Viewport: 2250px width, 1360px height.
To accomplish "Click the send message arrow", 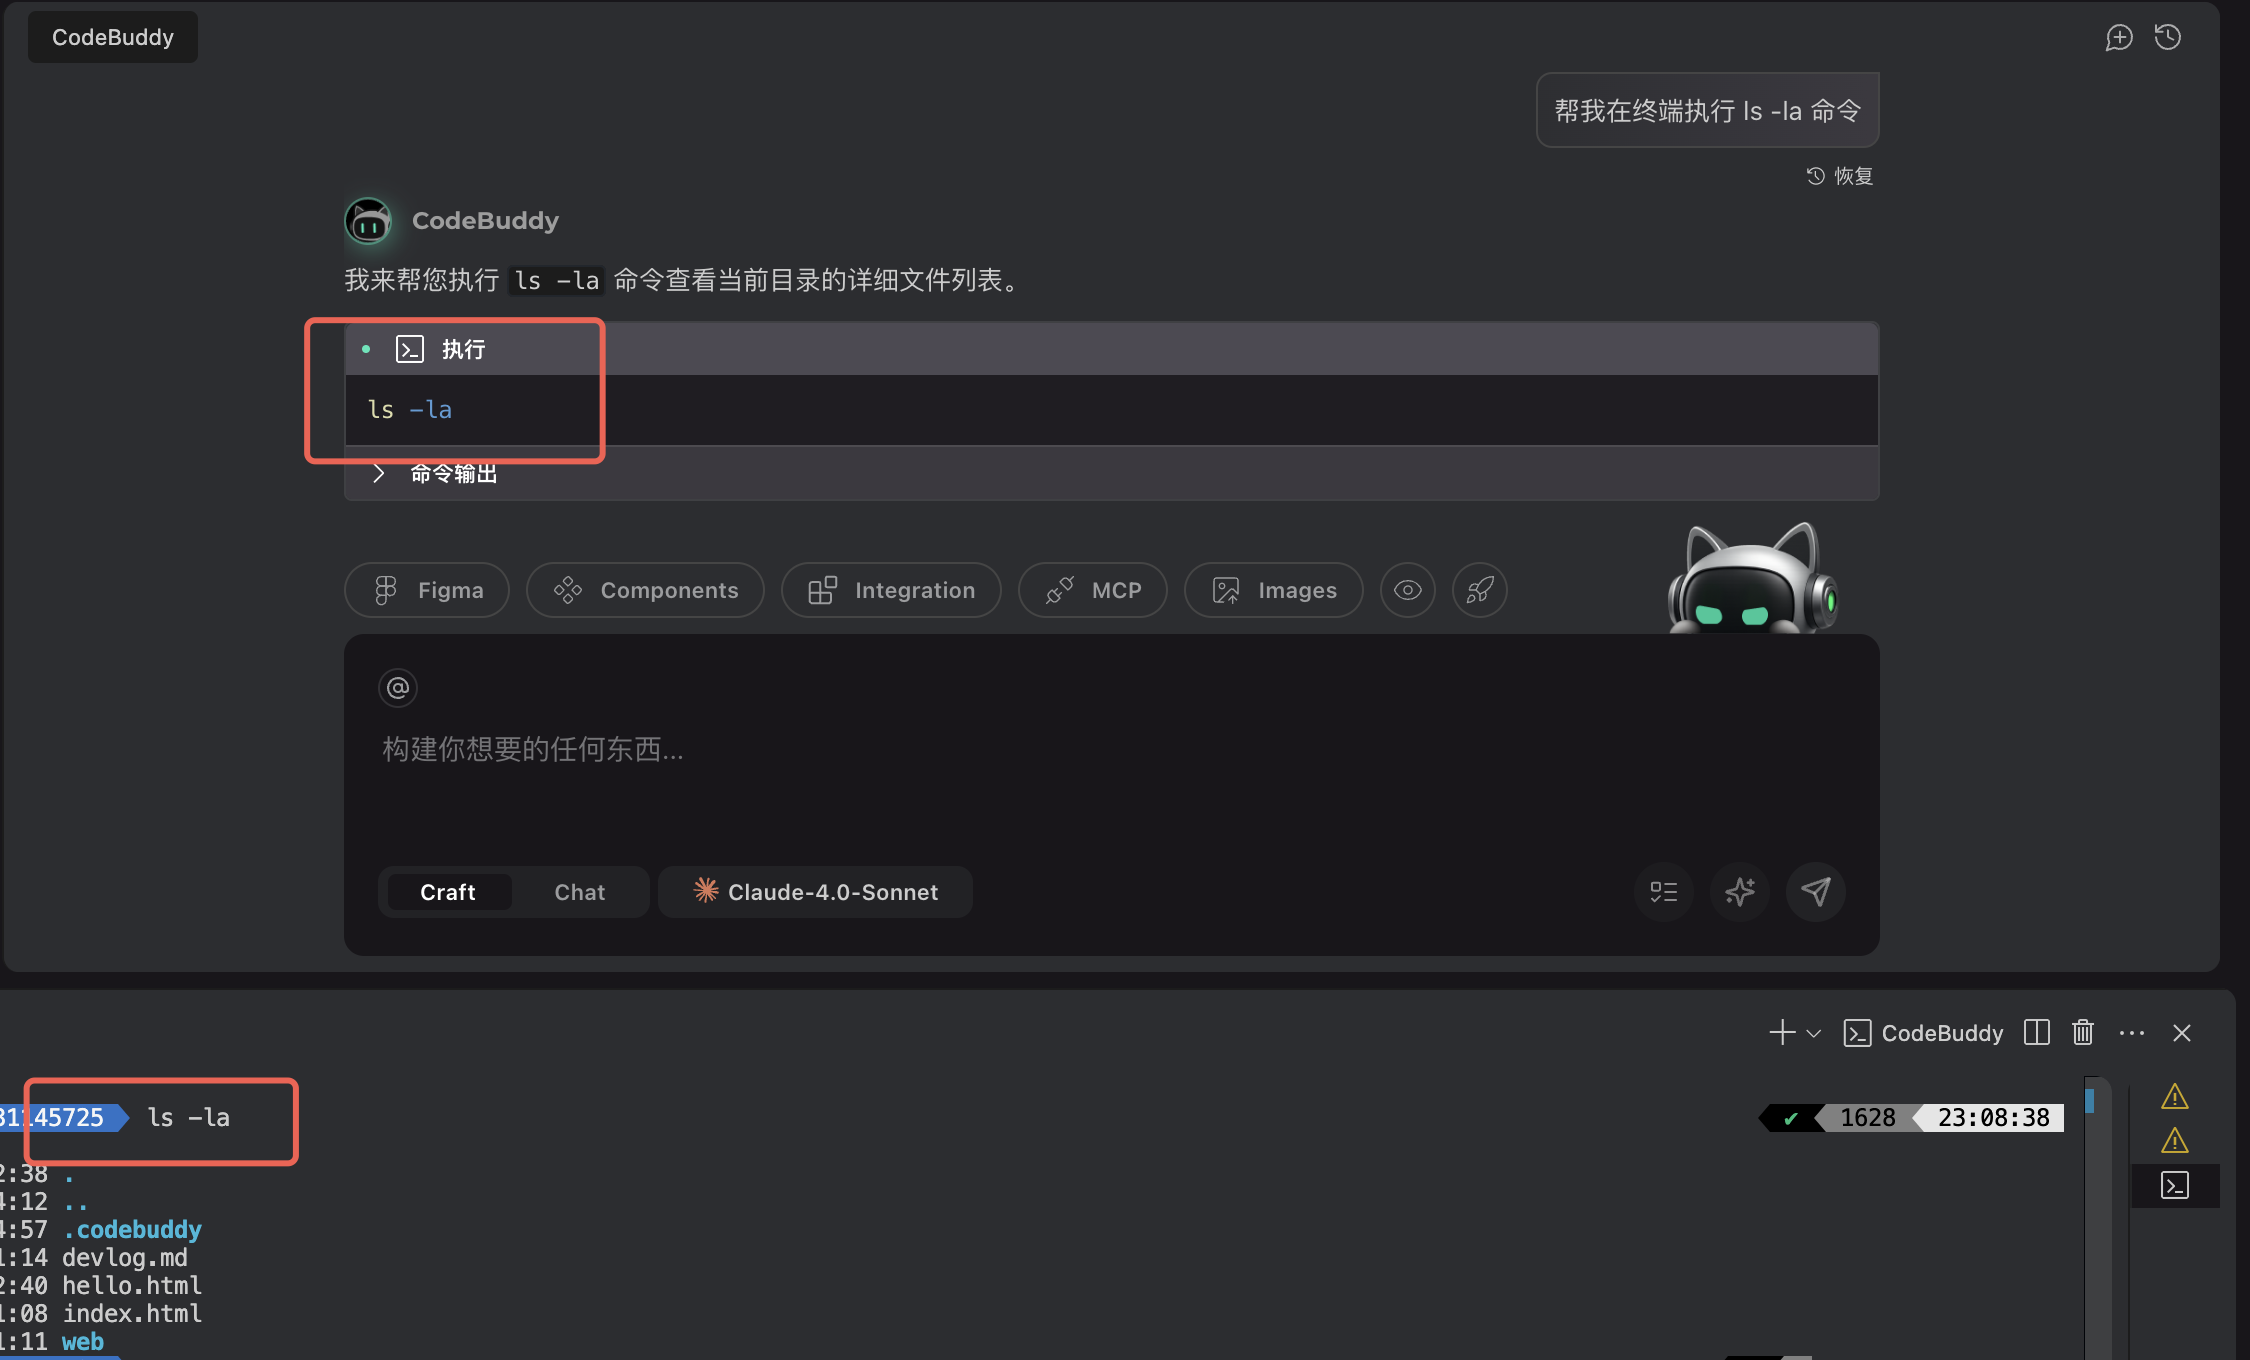I will coord(1815,891).
